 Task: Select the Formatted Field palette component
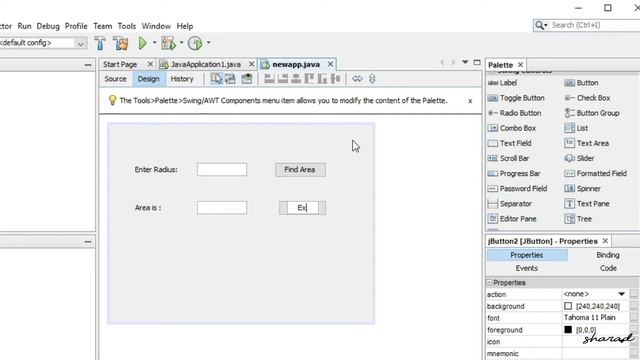595,173
